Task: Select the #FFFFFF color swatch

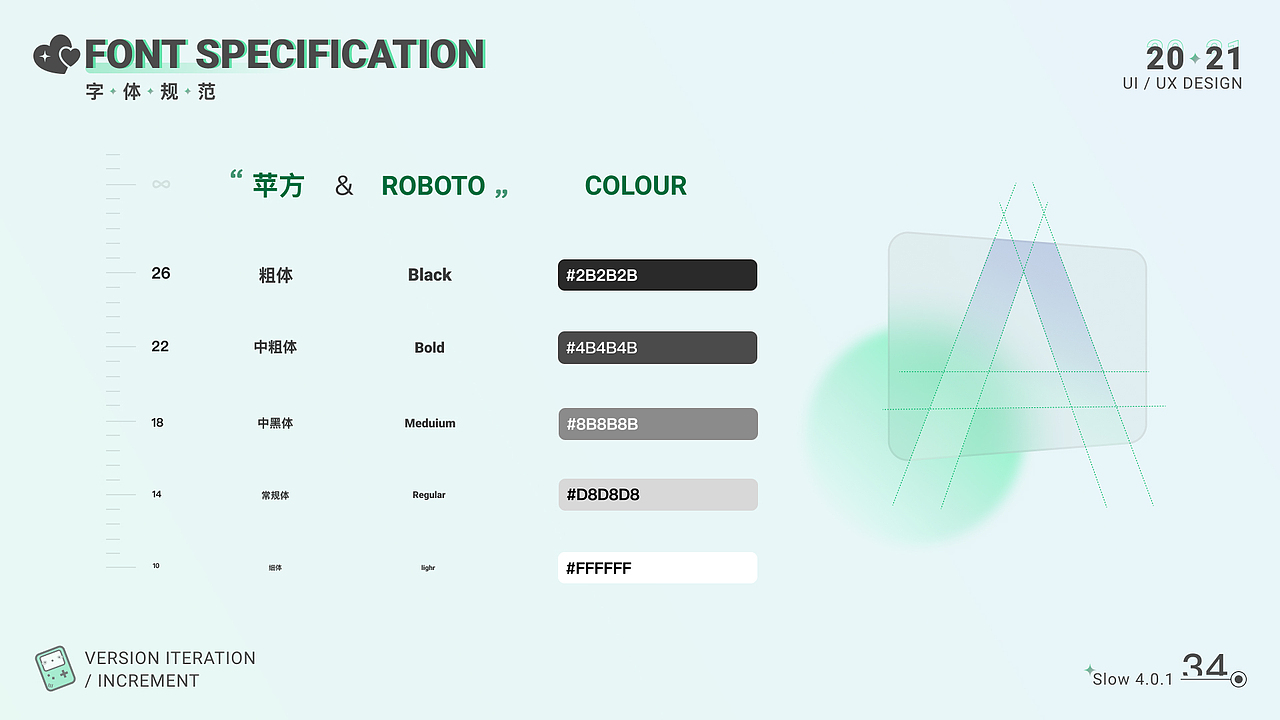Action: [657, 568]
